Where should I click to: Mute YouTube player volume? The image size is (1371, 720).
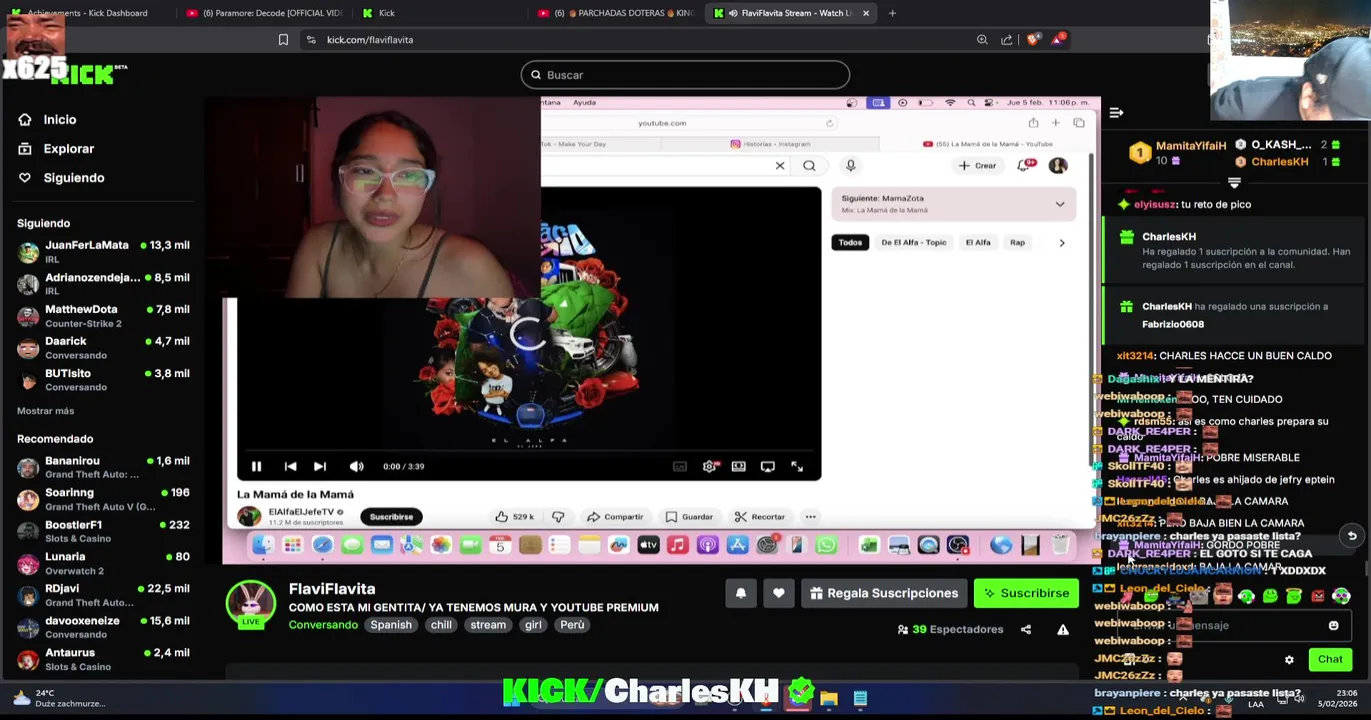click(356, 466)
